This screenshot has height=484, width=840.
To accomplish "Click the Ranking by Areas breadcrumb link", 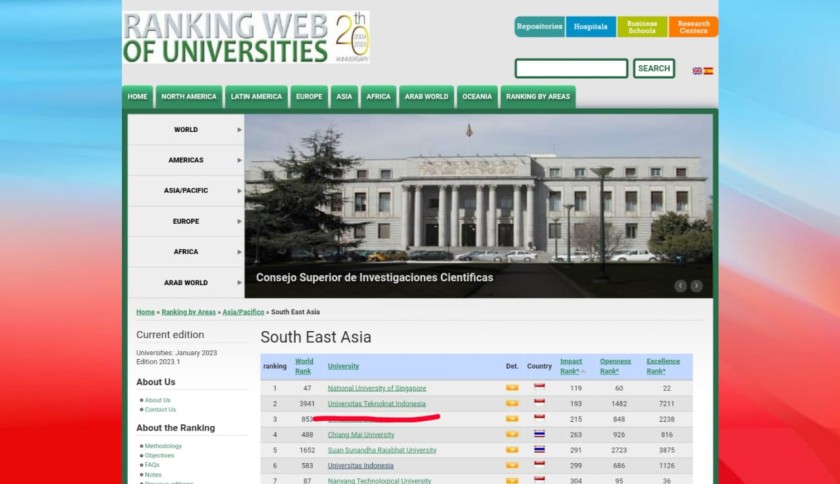I will point(189,312).
